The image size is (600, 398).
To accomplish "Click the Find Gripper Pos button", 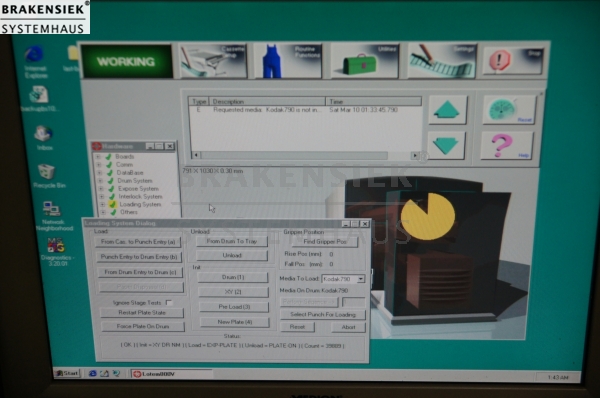I will pyautogui.click(x=324, y=241).
